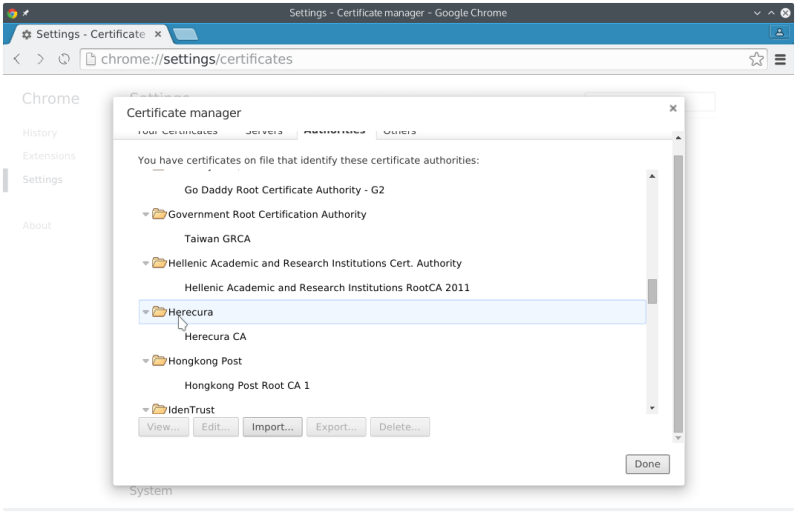Collapse the Hellenic Academic and Research group
Image resolution: width=800 pixels, height=517 pixels.
[x=146, y=263]
